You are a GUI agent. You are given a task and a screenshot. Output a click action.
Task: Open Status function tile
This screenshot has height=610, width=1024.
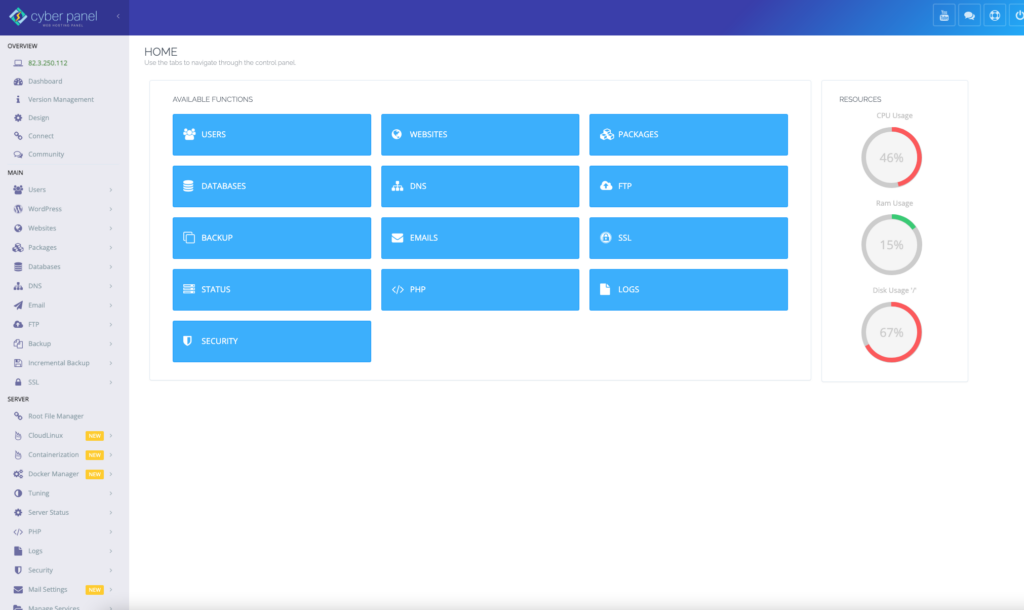tap(272, 289)
